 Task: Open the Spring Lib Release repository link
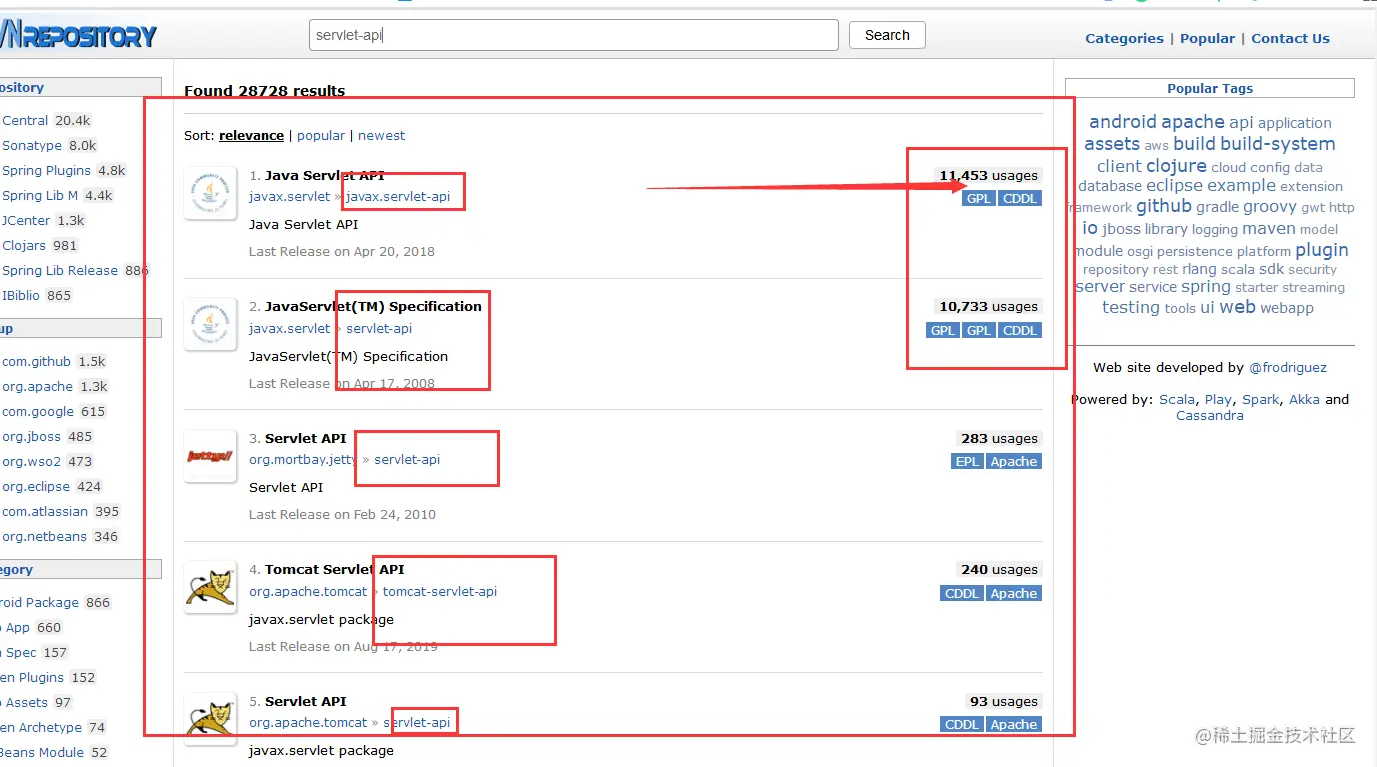click(x=60, y=270)
